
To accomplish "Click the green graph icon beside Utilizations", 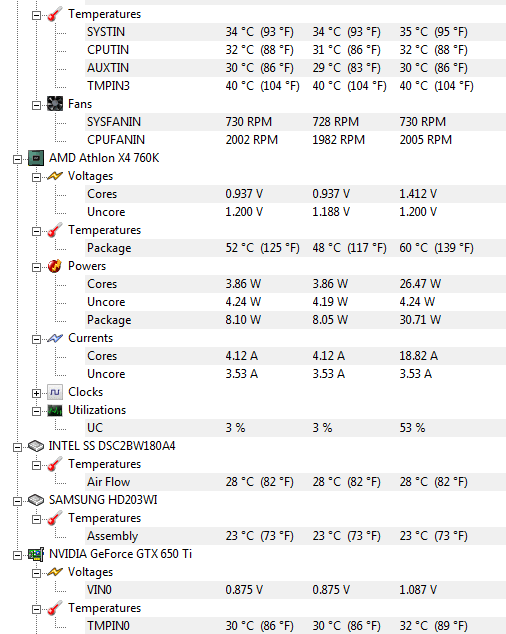I will click(55, 410).
